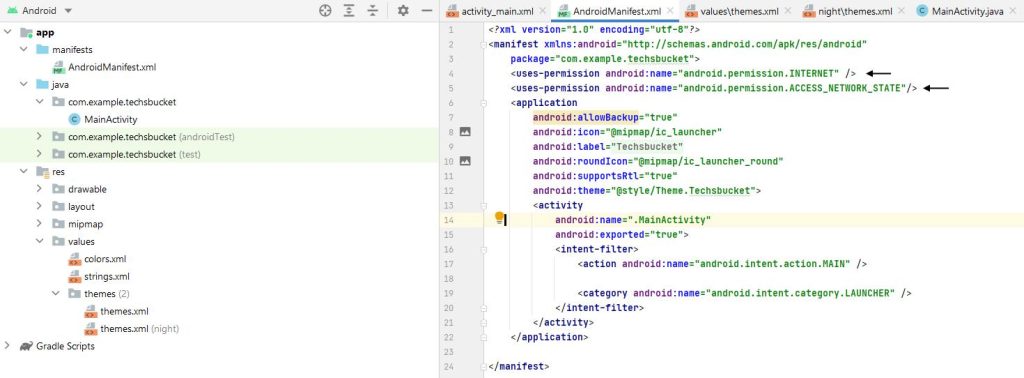The height and width of the screenshot is (378, 1024).
Task: Click the manifests folder icon
Action: [42, 50]
